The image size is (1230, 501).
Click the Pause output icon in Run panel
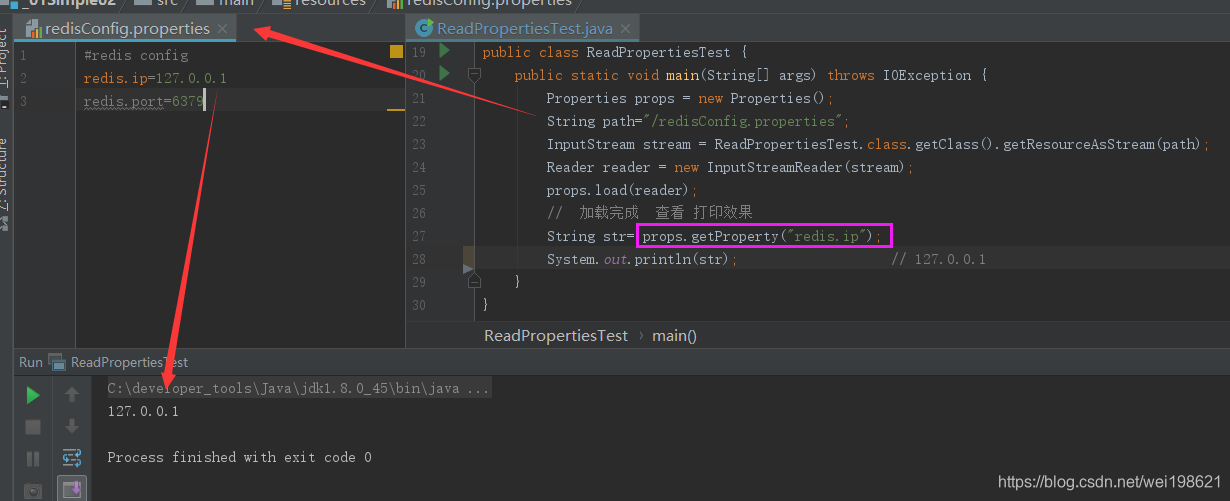tap(33, 459)
